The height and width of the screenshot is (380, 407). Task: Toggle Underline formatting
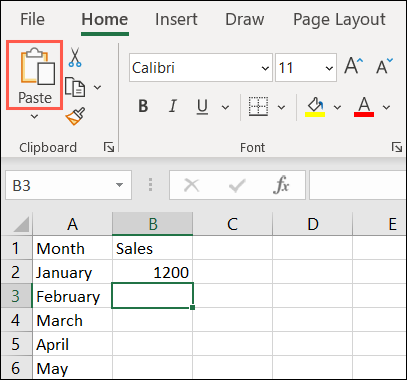click(x=202, y=107)
